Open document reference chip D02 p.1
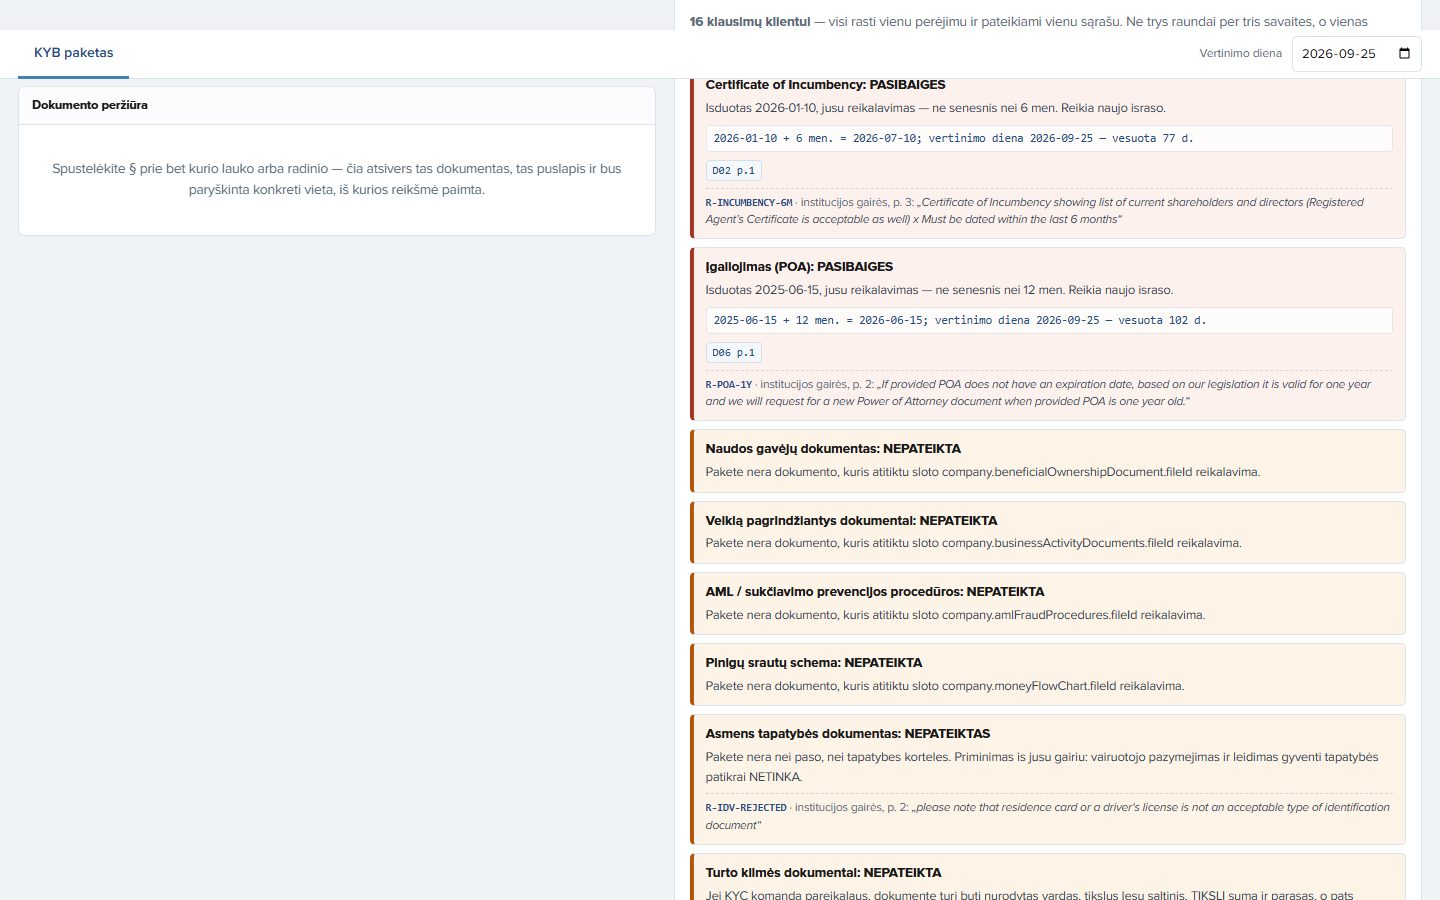Screen dimensions: 1440x900 734,171
